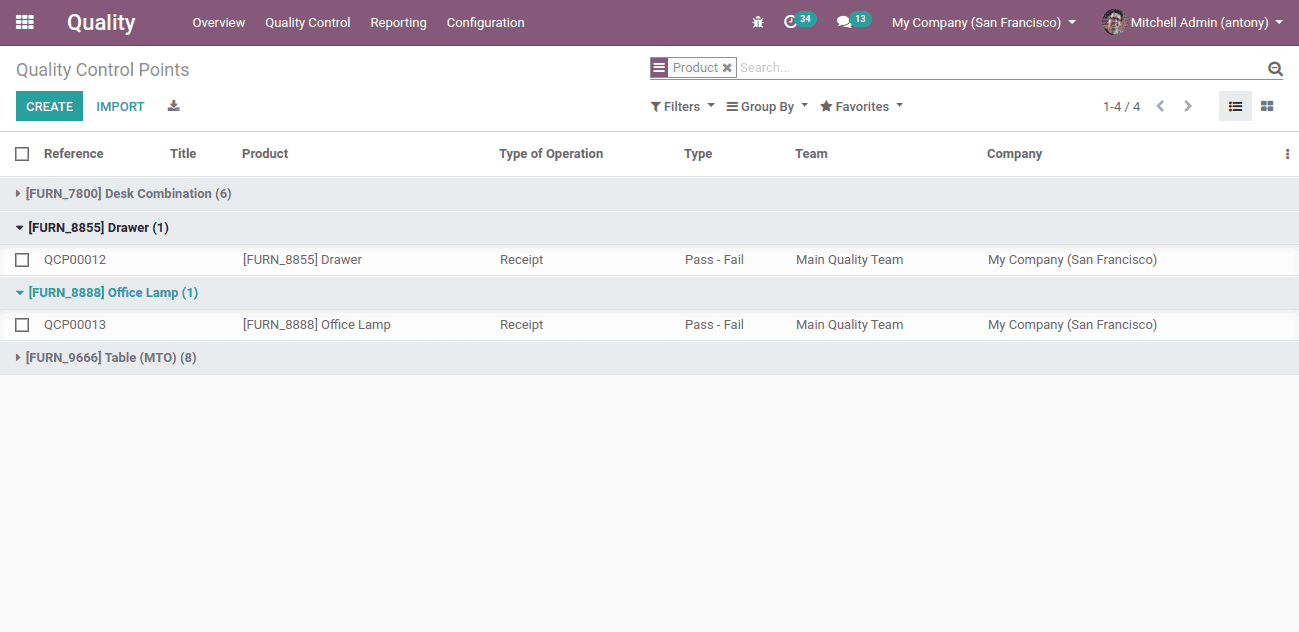Open optional columns menu
Viewport: 1299px width, 632px height.
[1287, 154]
